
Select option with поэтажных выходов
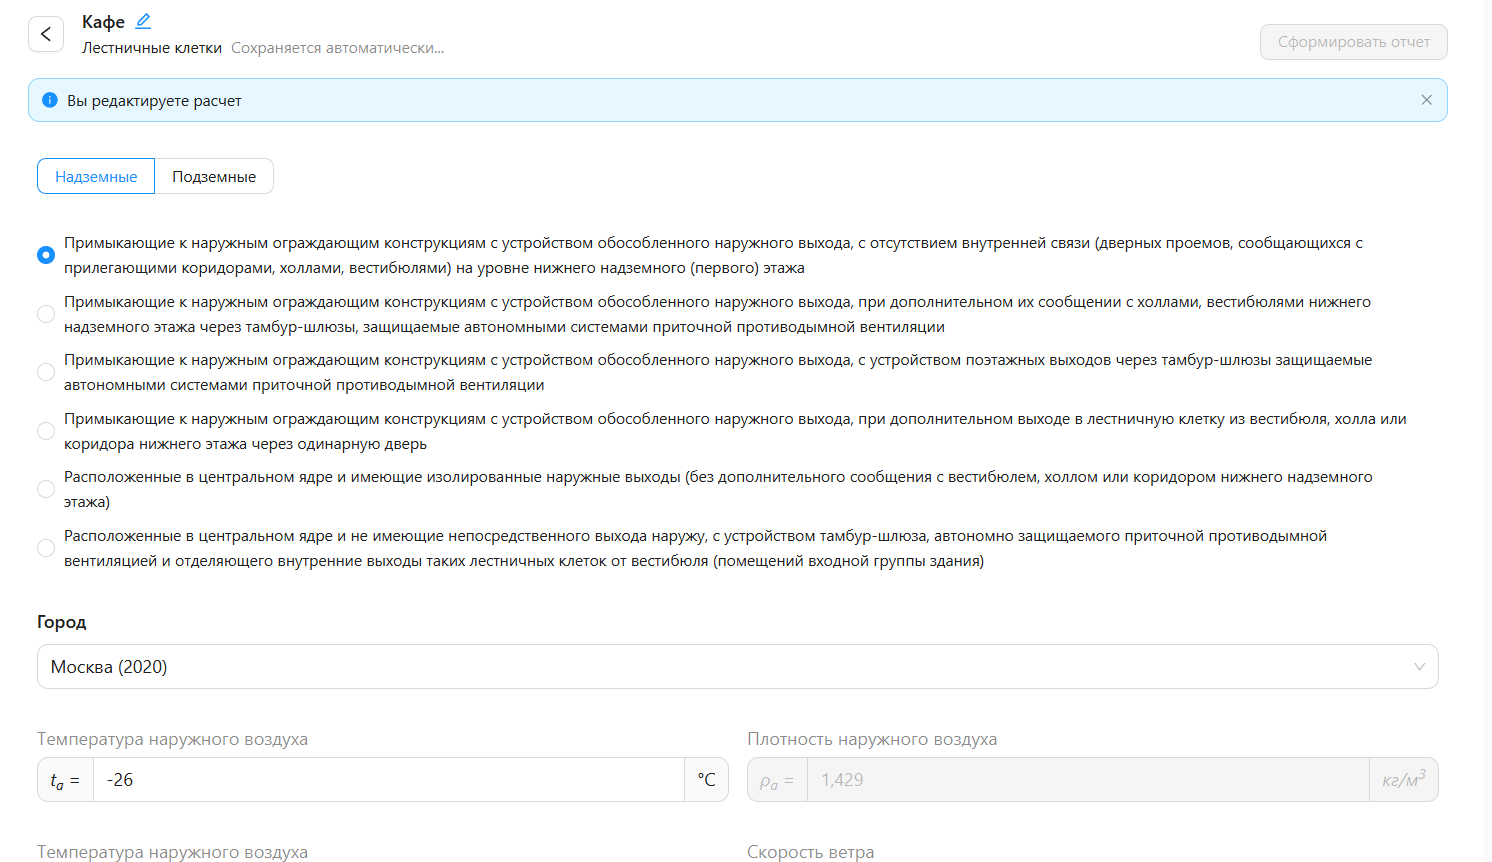pyautogui.click(x=46, y=372)
